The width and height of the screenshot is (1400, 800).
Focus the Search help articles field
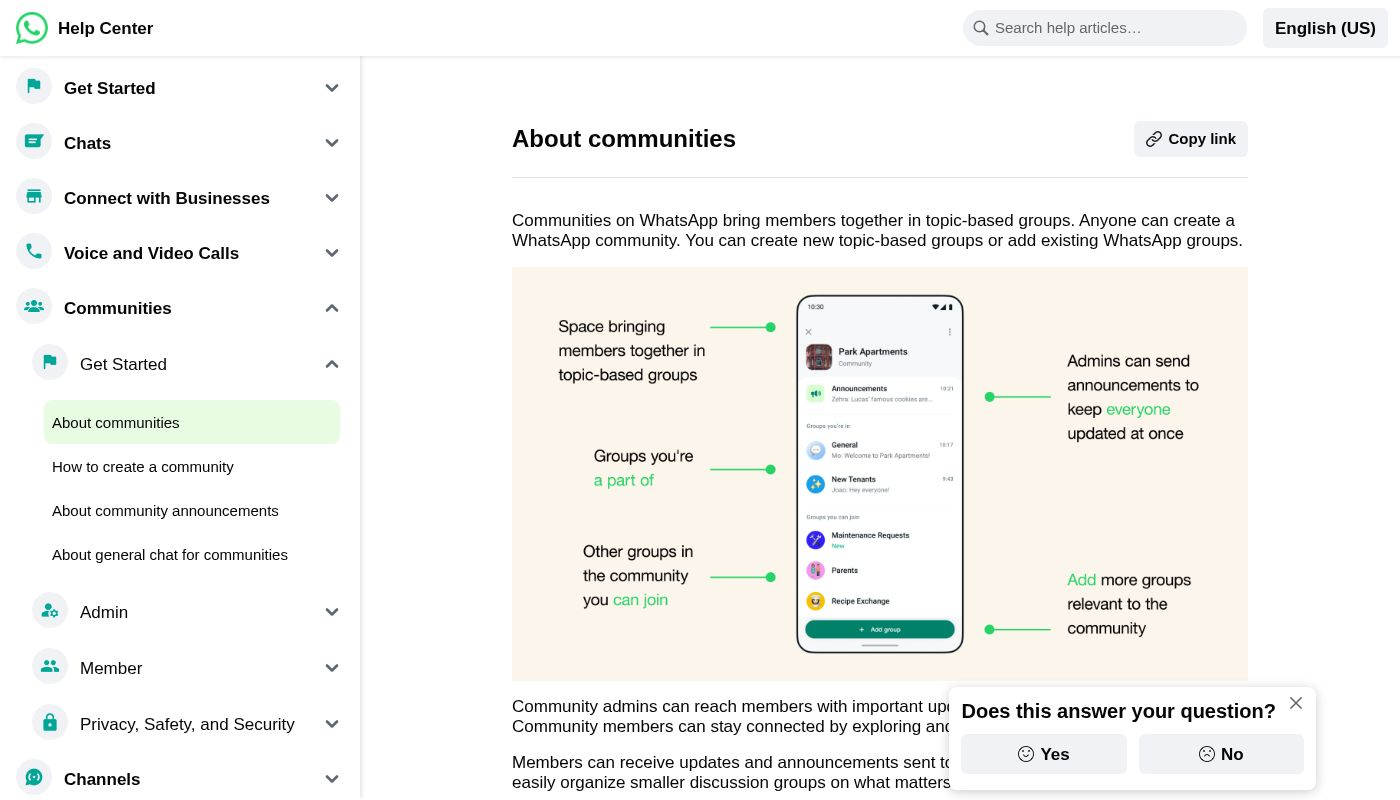click(1110, 28)
